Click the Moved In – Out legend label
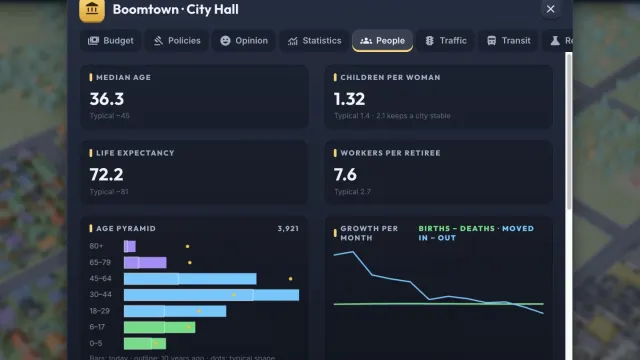 point(476,233)
